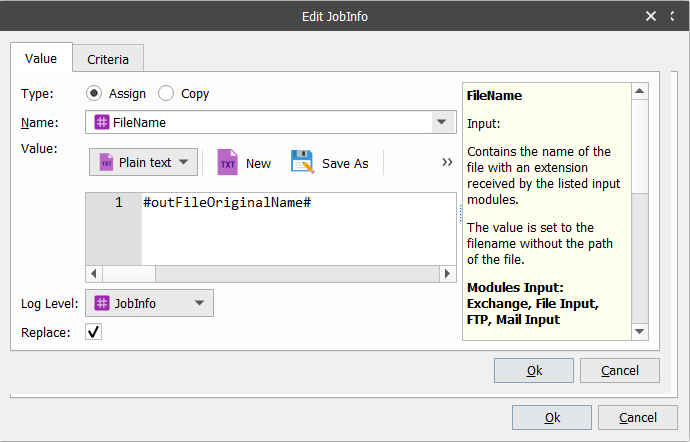
Task: Switch to the Criteria tab
Action: [108, 59]
